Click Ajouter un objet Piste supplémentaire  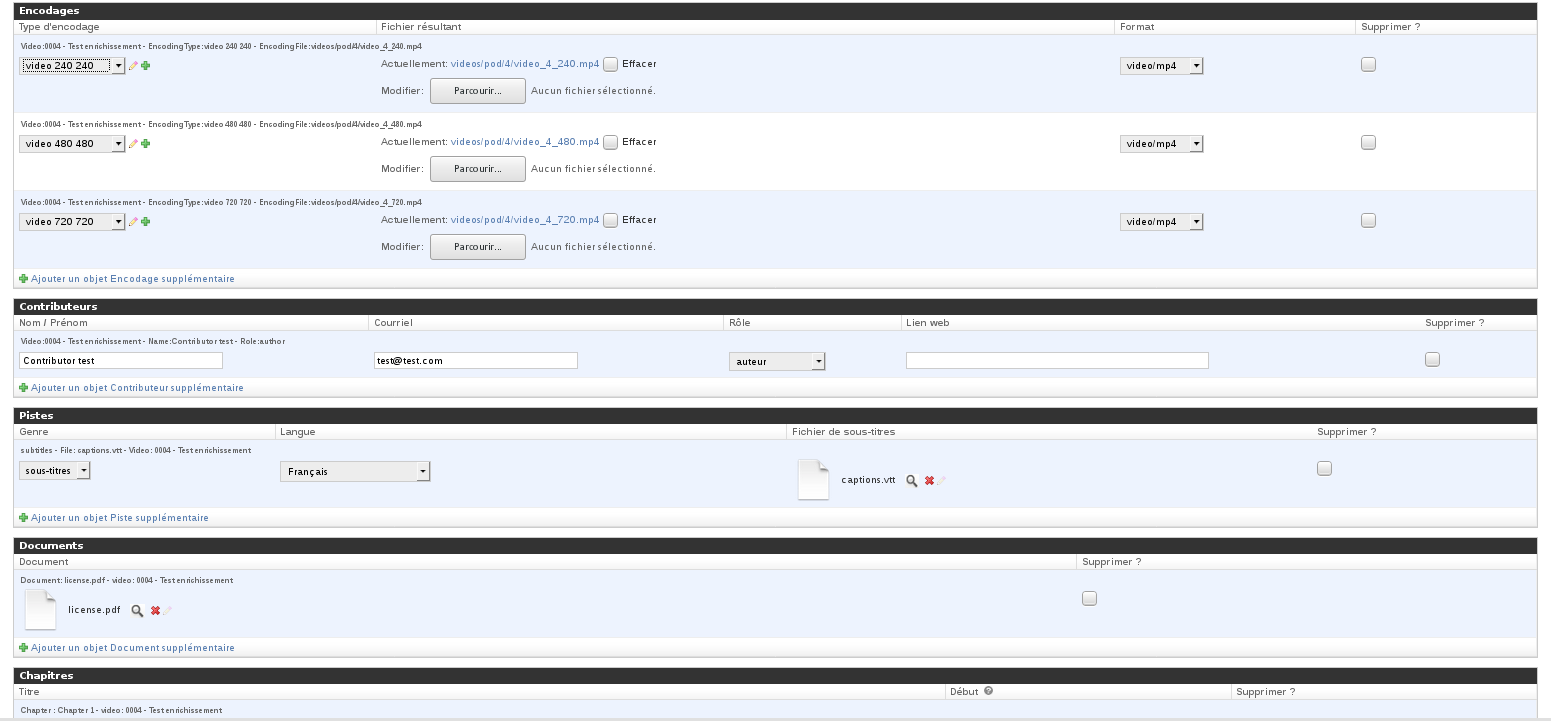[119, 518]
